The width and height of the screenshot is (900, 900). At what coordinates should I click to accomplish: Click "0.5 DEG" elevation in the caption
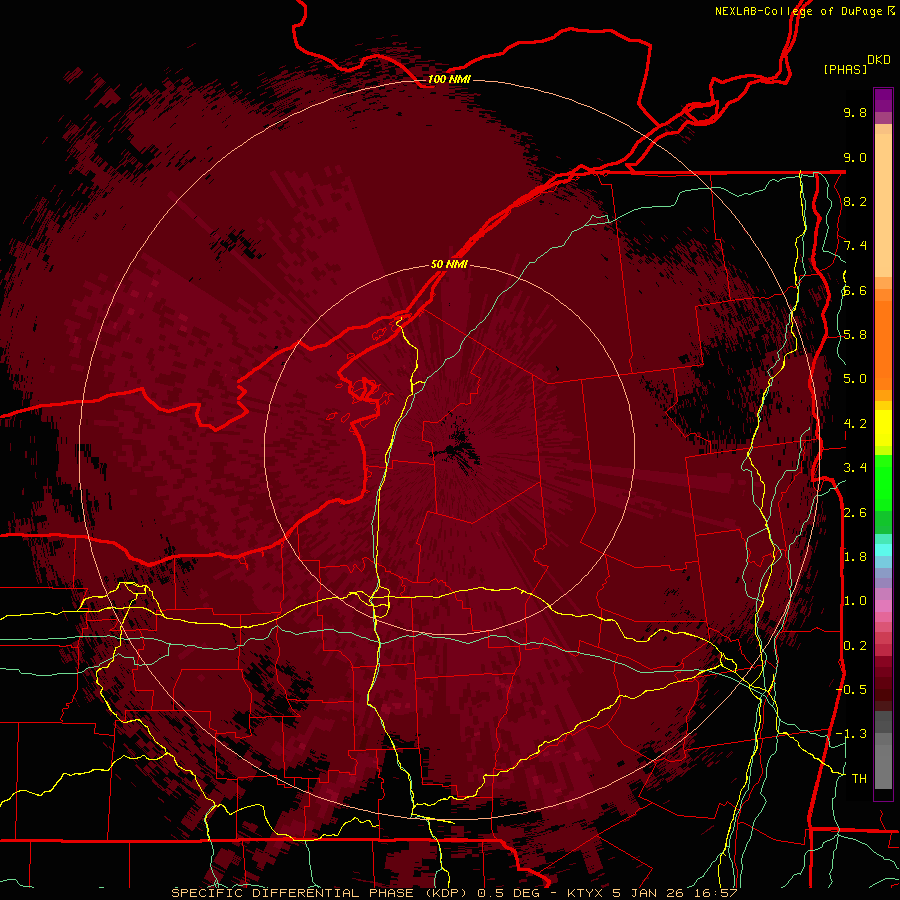coord(510,893)
